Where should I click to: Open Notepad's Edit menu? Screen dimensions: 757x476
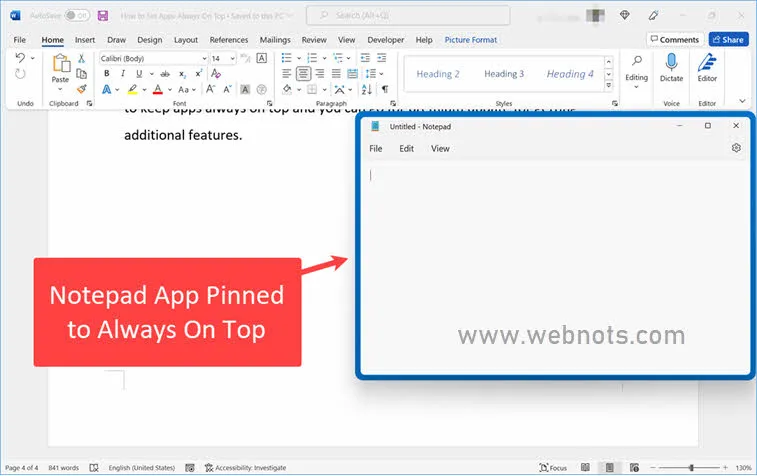pos(407,149)
